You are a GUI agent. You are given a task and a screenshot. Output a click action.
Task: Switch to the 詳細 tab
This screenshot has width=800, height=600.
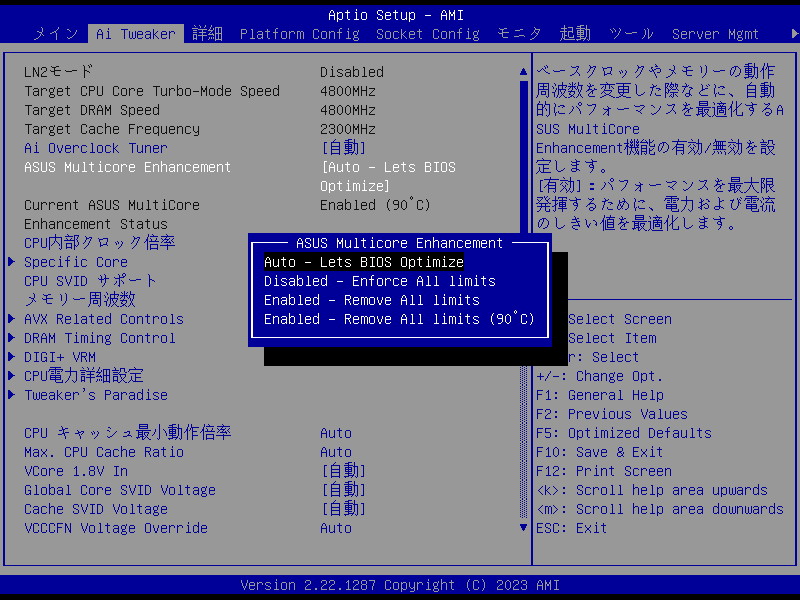[x=207, y=34]
